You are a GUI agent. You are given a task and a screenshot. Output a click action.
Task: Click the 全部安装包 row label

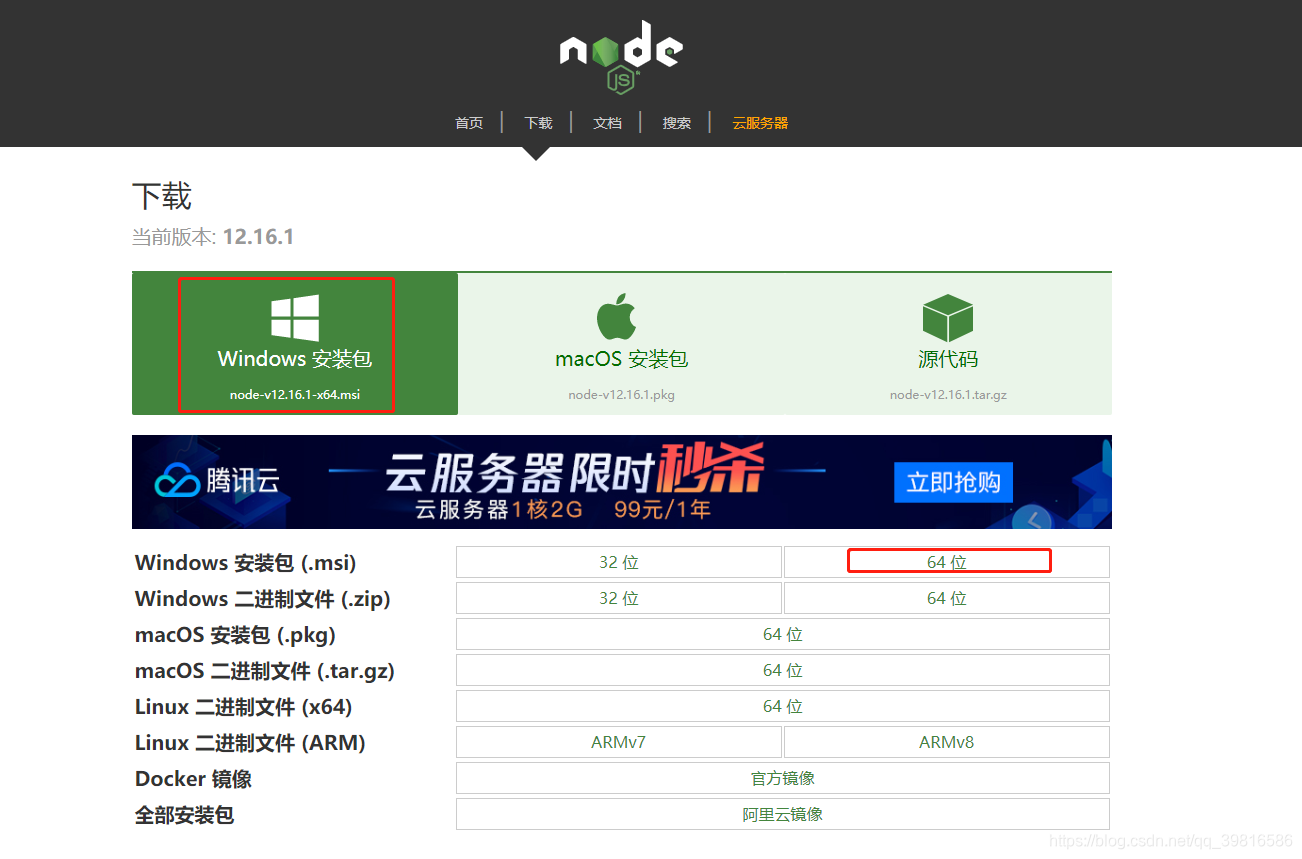coord(185,814)
